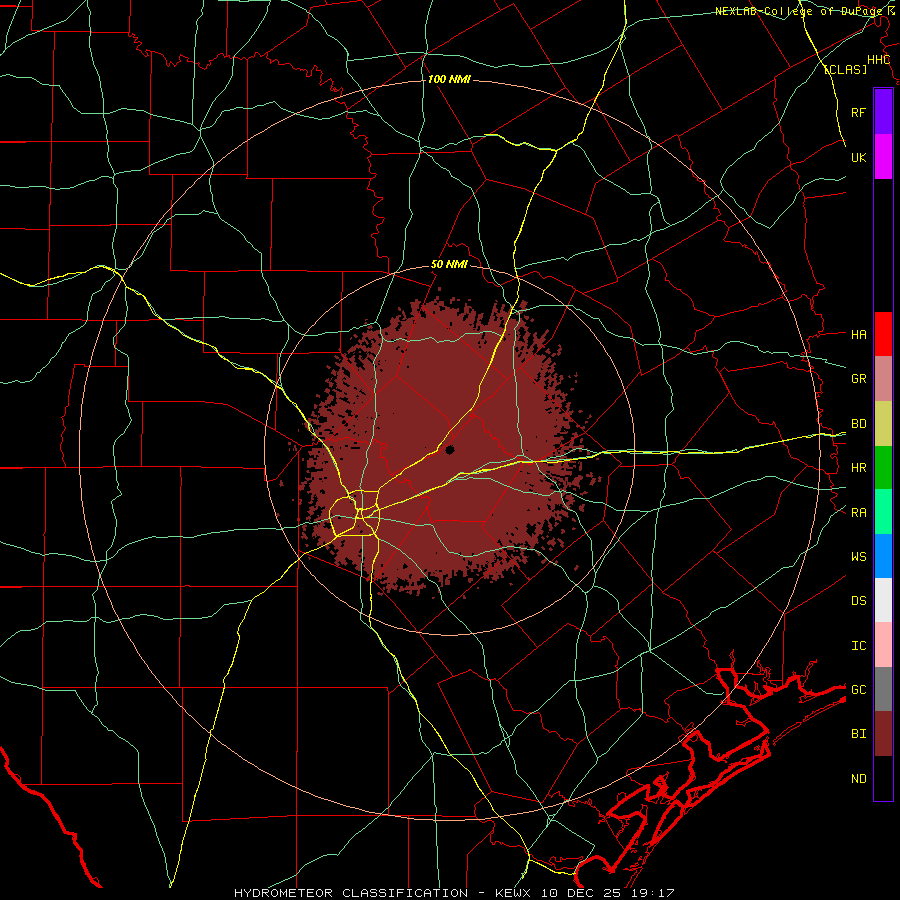The width and height of the screenshot is (900, 900).
Task: Click the "DS" legend label
Action: [858, 601]
